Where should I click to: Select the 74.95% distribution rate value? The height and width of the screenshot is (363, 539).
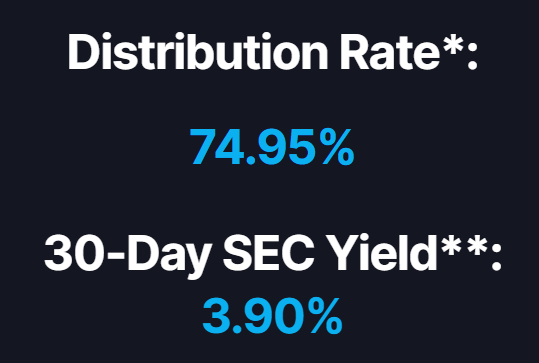pos(272,146)
